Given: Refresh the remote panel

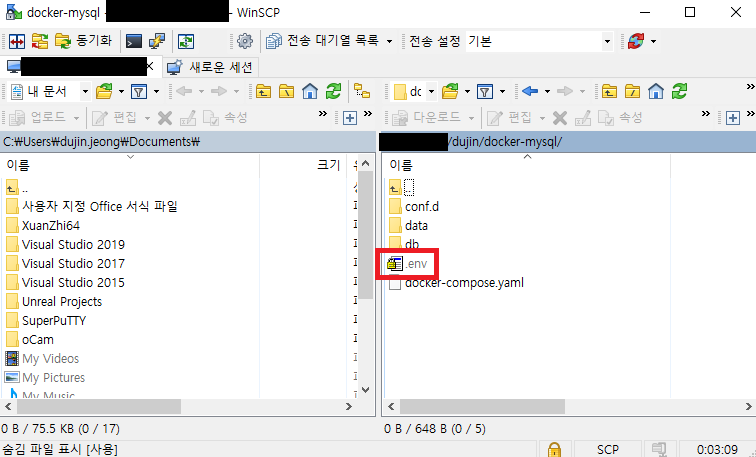Looking at the screenshot, I should [x=679, y=91].
